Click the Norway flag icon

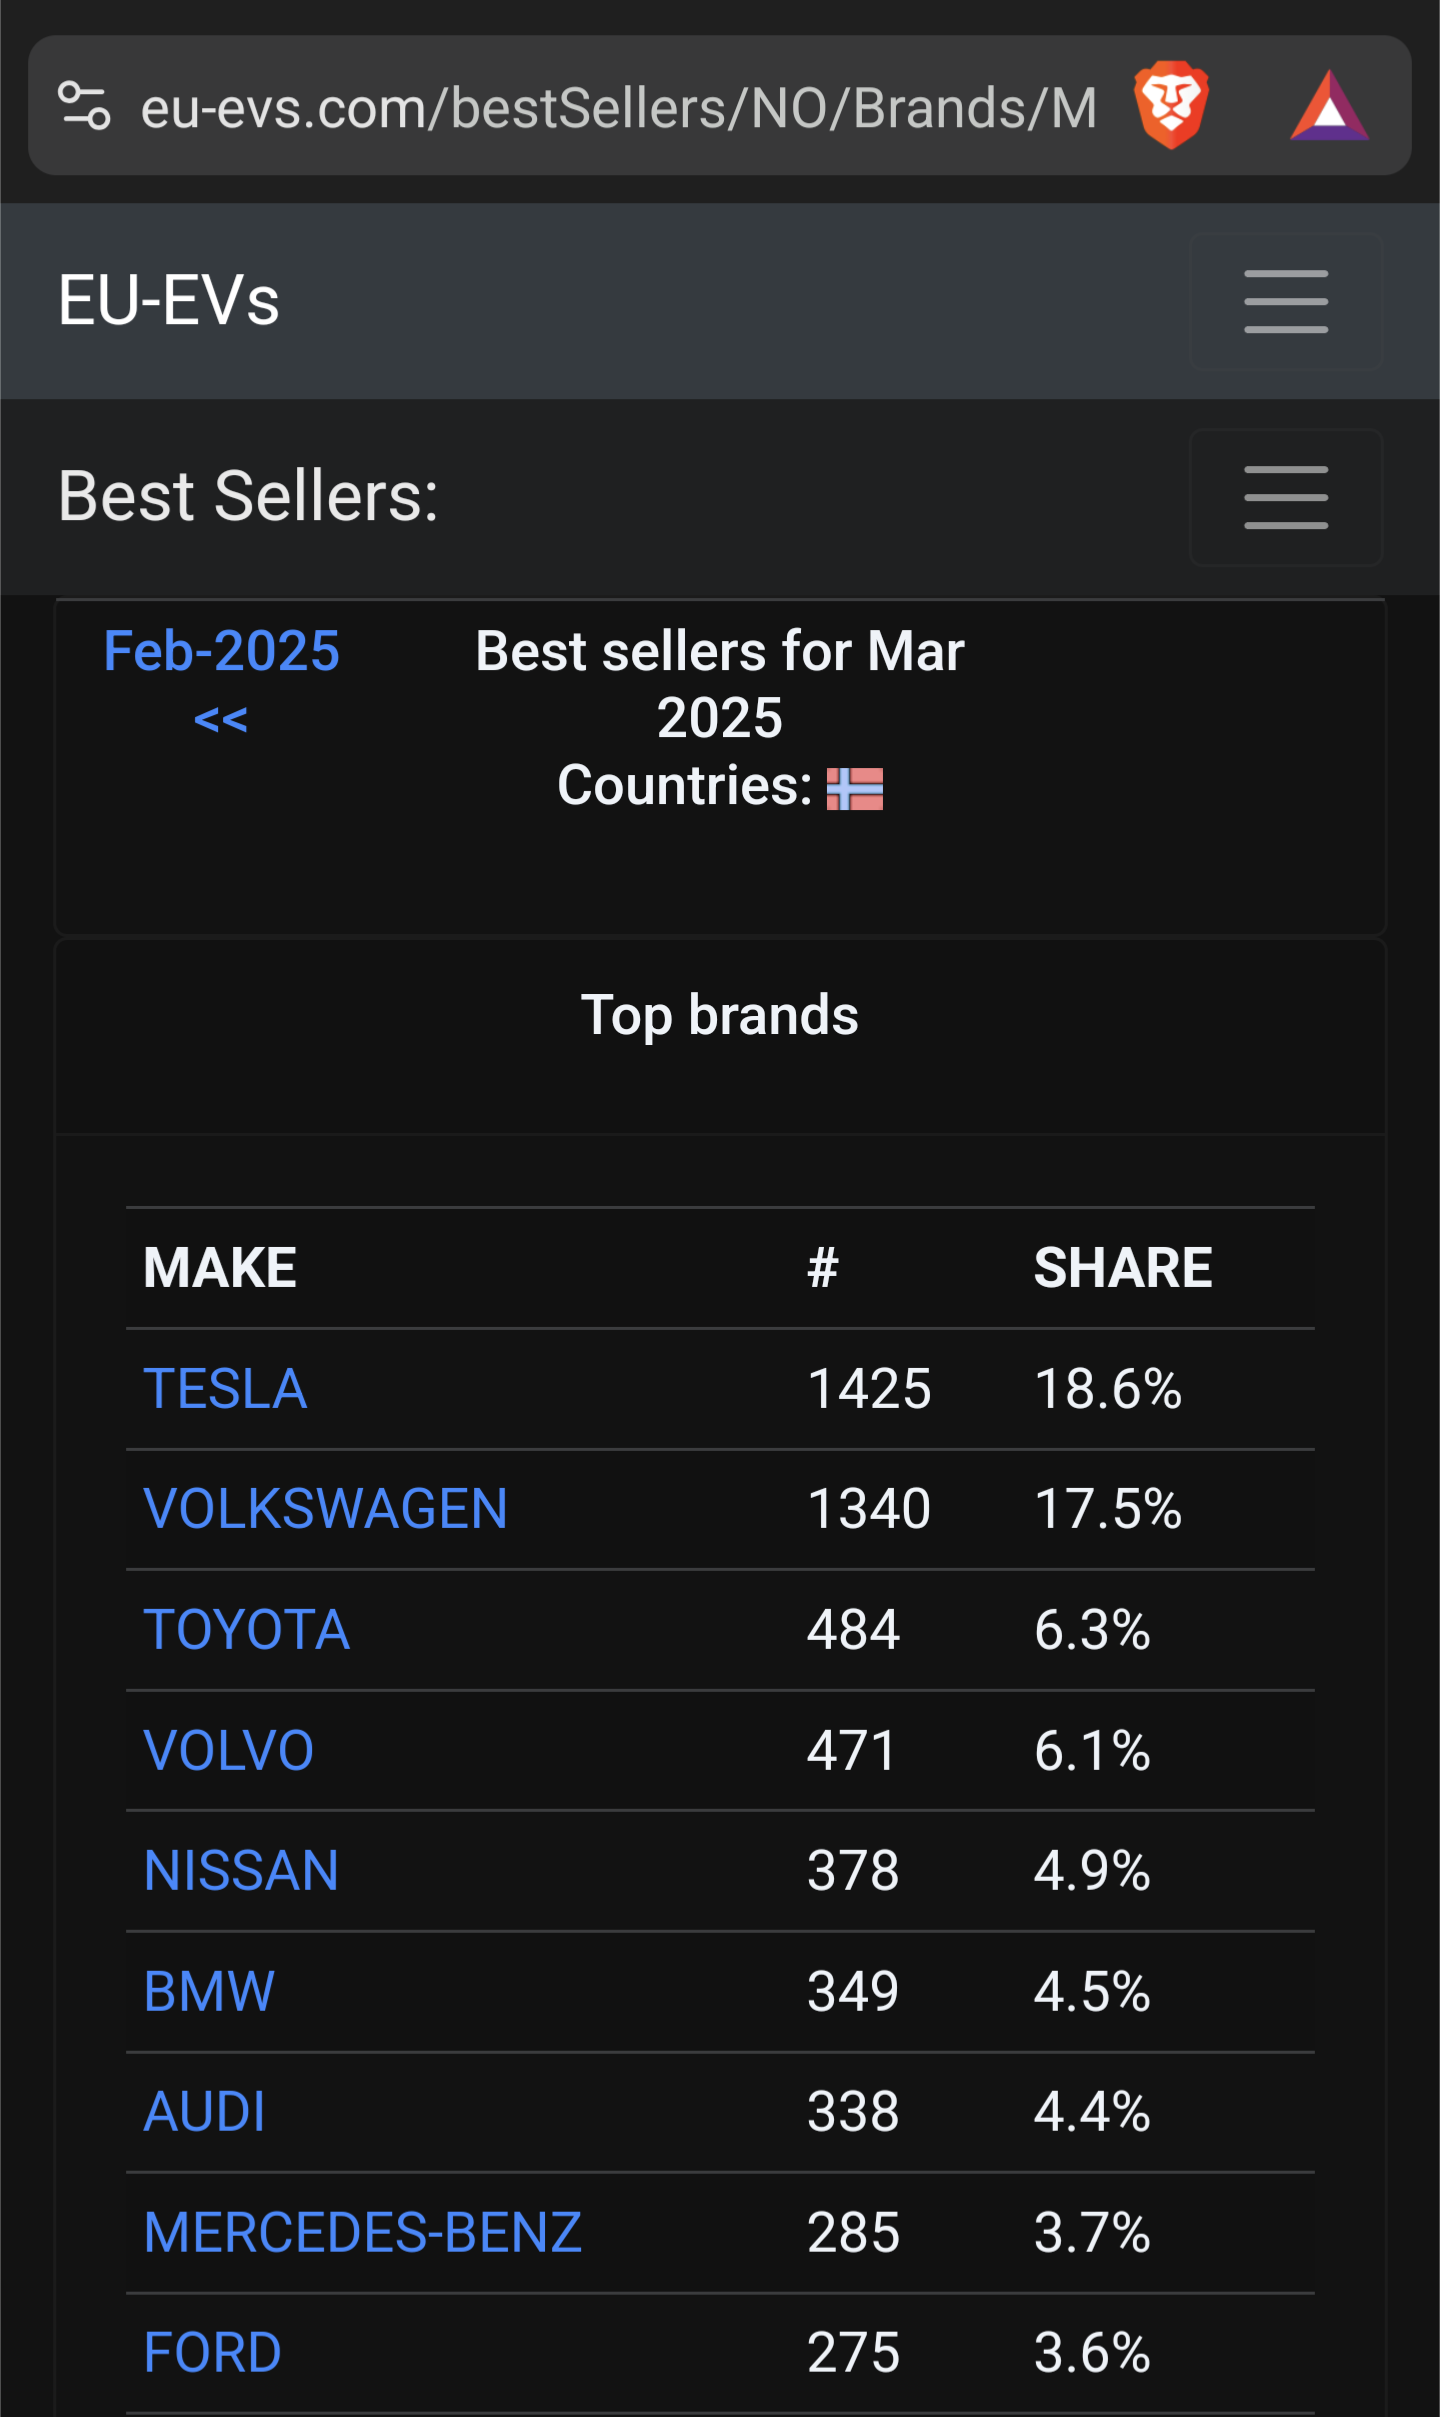tap(855, 788)
